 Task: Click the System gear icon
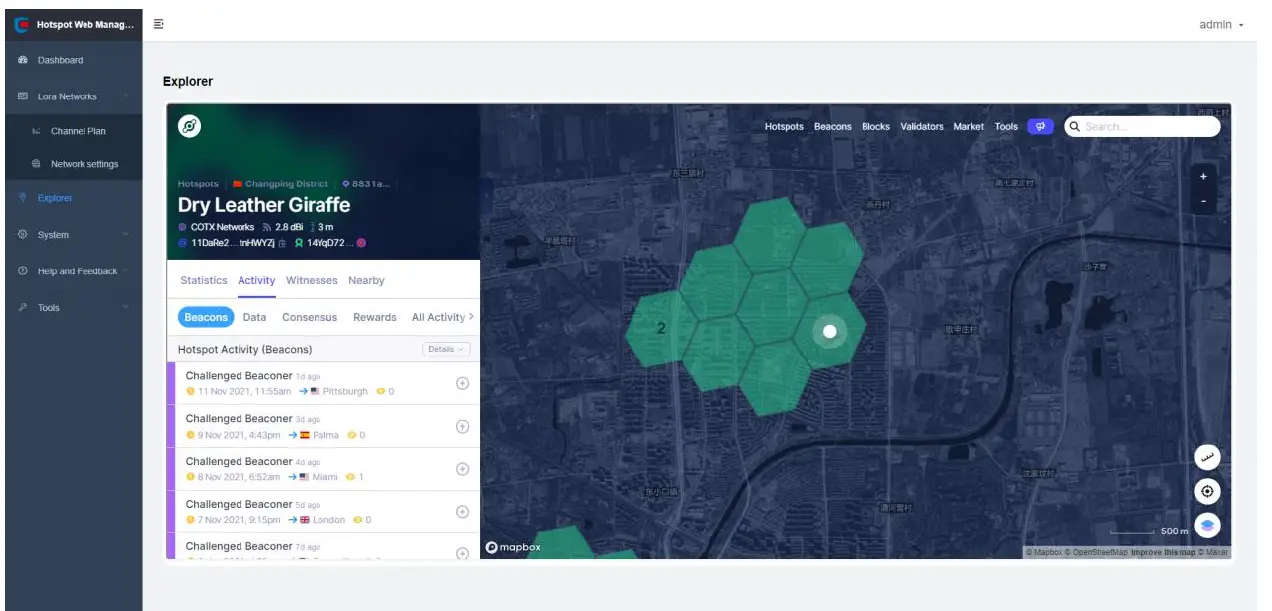22,235
